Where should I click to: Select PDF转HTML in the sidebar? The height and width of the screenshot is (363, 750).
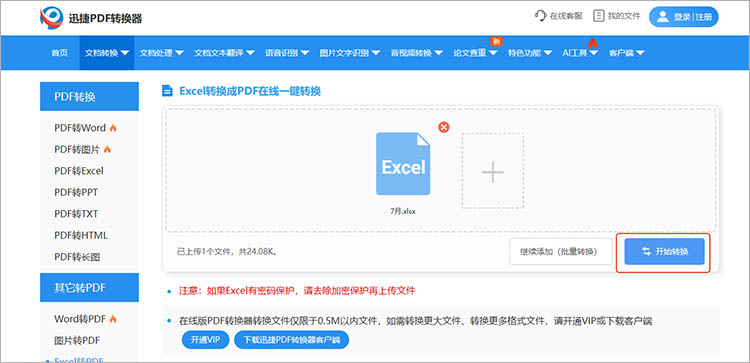[x=81, y=236]
